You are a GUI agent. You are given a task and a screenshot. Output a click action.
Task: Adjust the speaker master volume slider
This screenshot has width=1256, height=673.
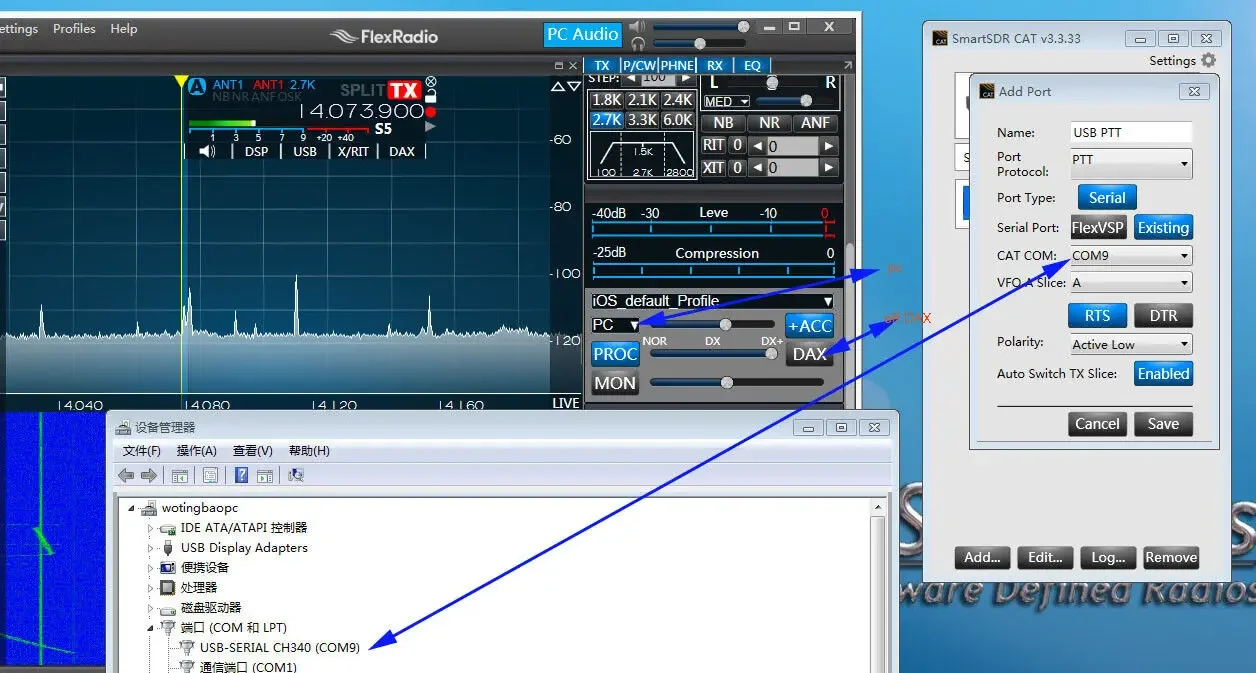coord(700,27)
